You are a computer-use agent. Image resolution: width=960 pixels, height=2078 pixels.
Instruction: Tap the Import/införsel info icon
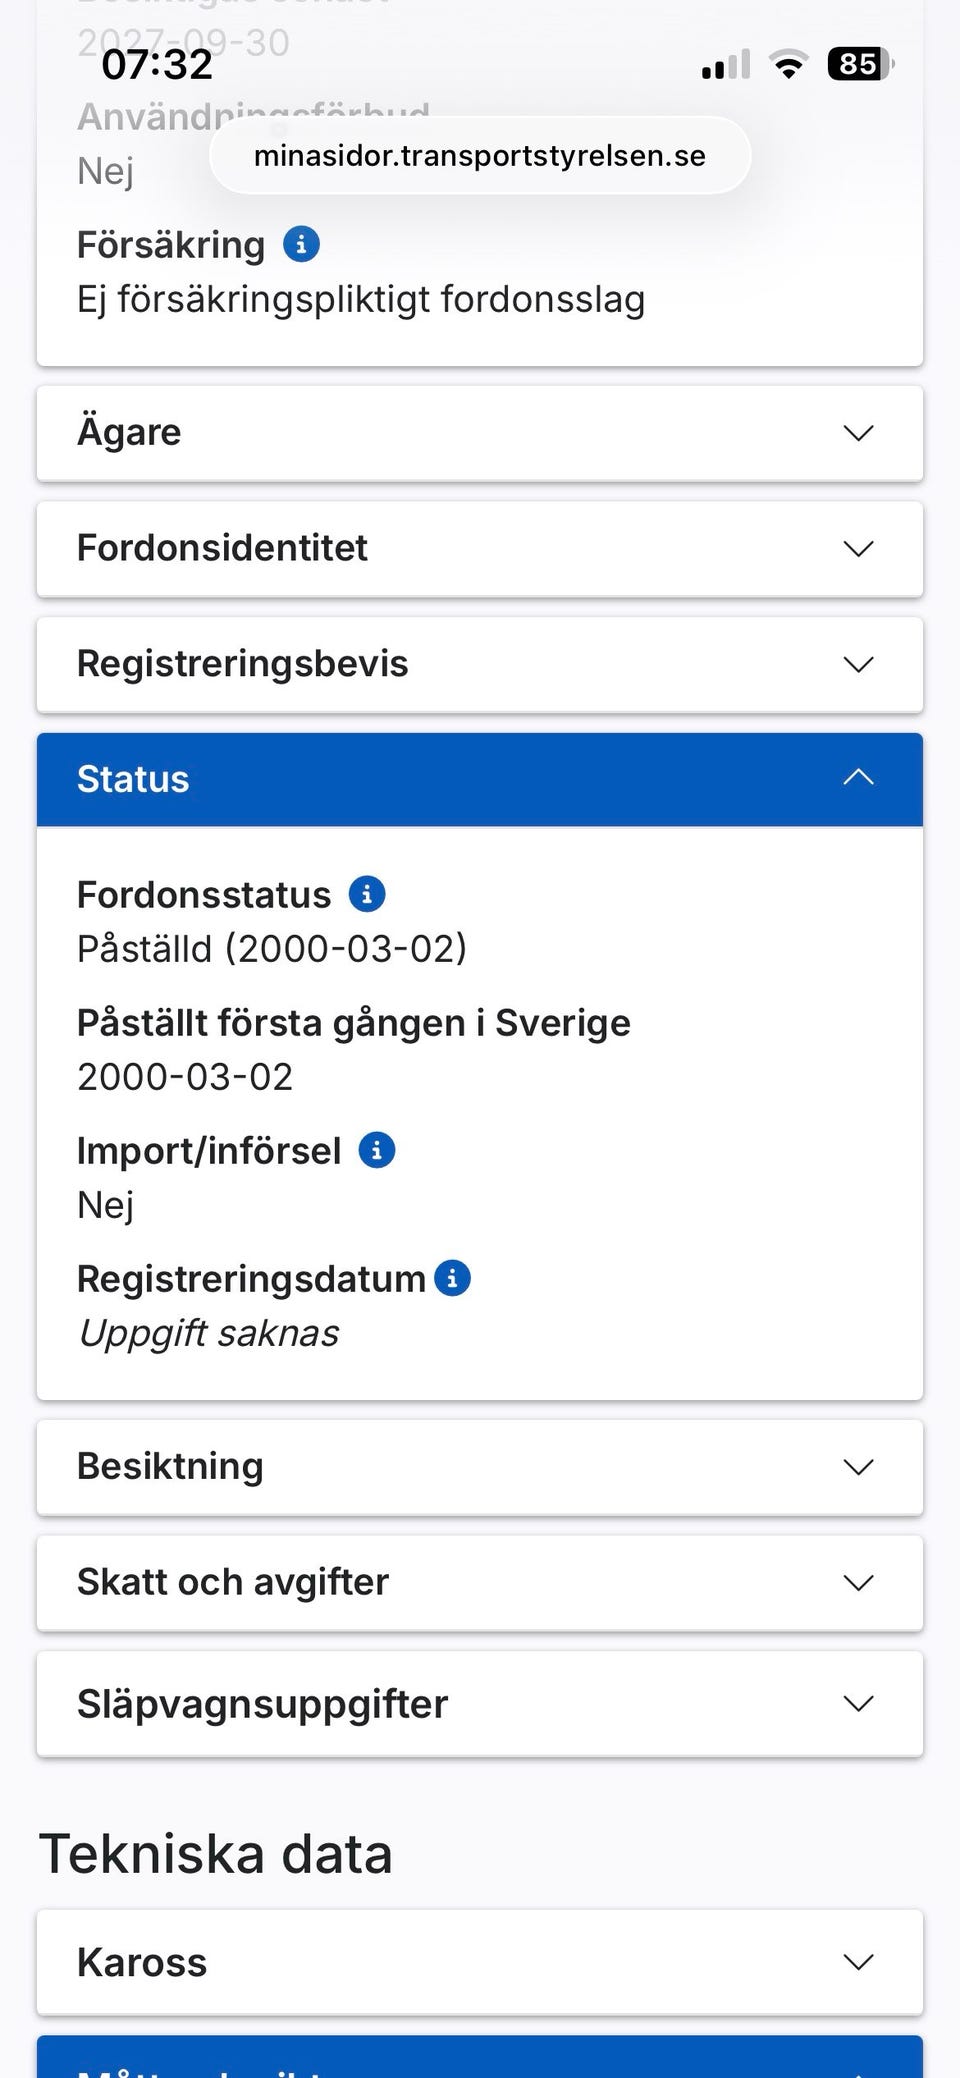pyautogui.click(x=377, y=1150)
